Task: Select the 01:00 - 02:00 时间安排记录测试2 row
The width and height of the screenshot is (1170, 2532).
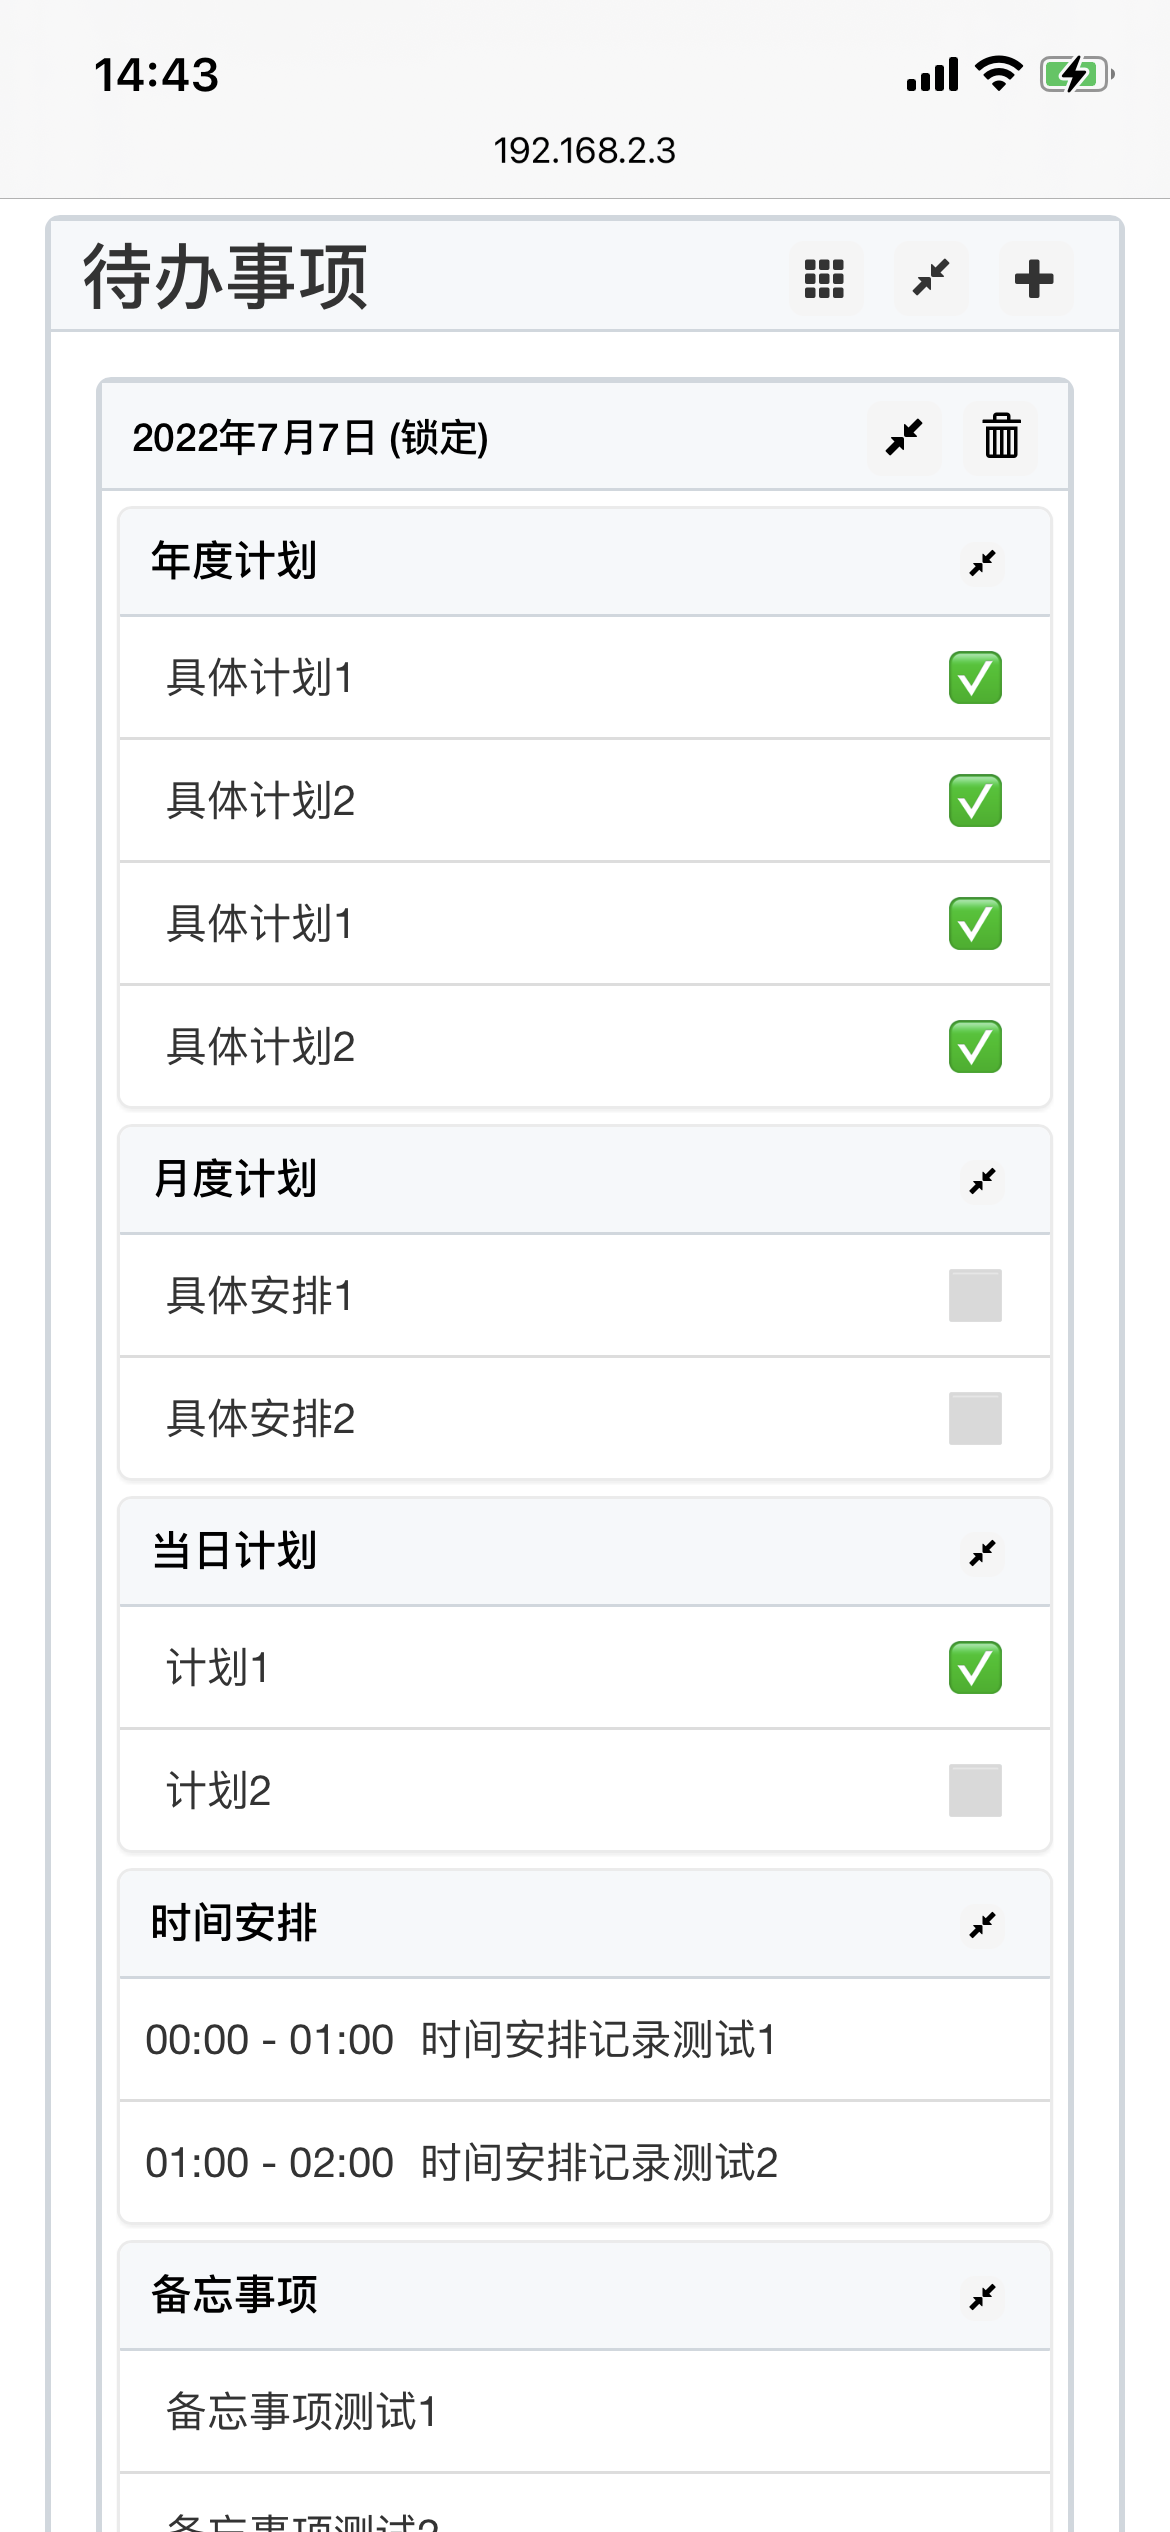Action: click(462, 2163)
